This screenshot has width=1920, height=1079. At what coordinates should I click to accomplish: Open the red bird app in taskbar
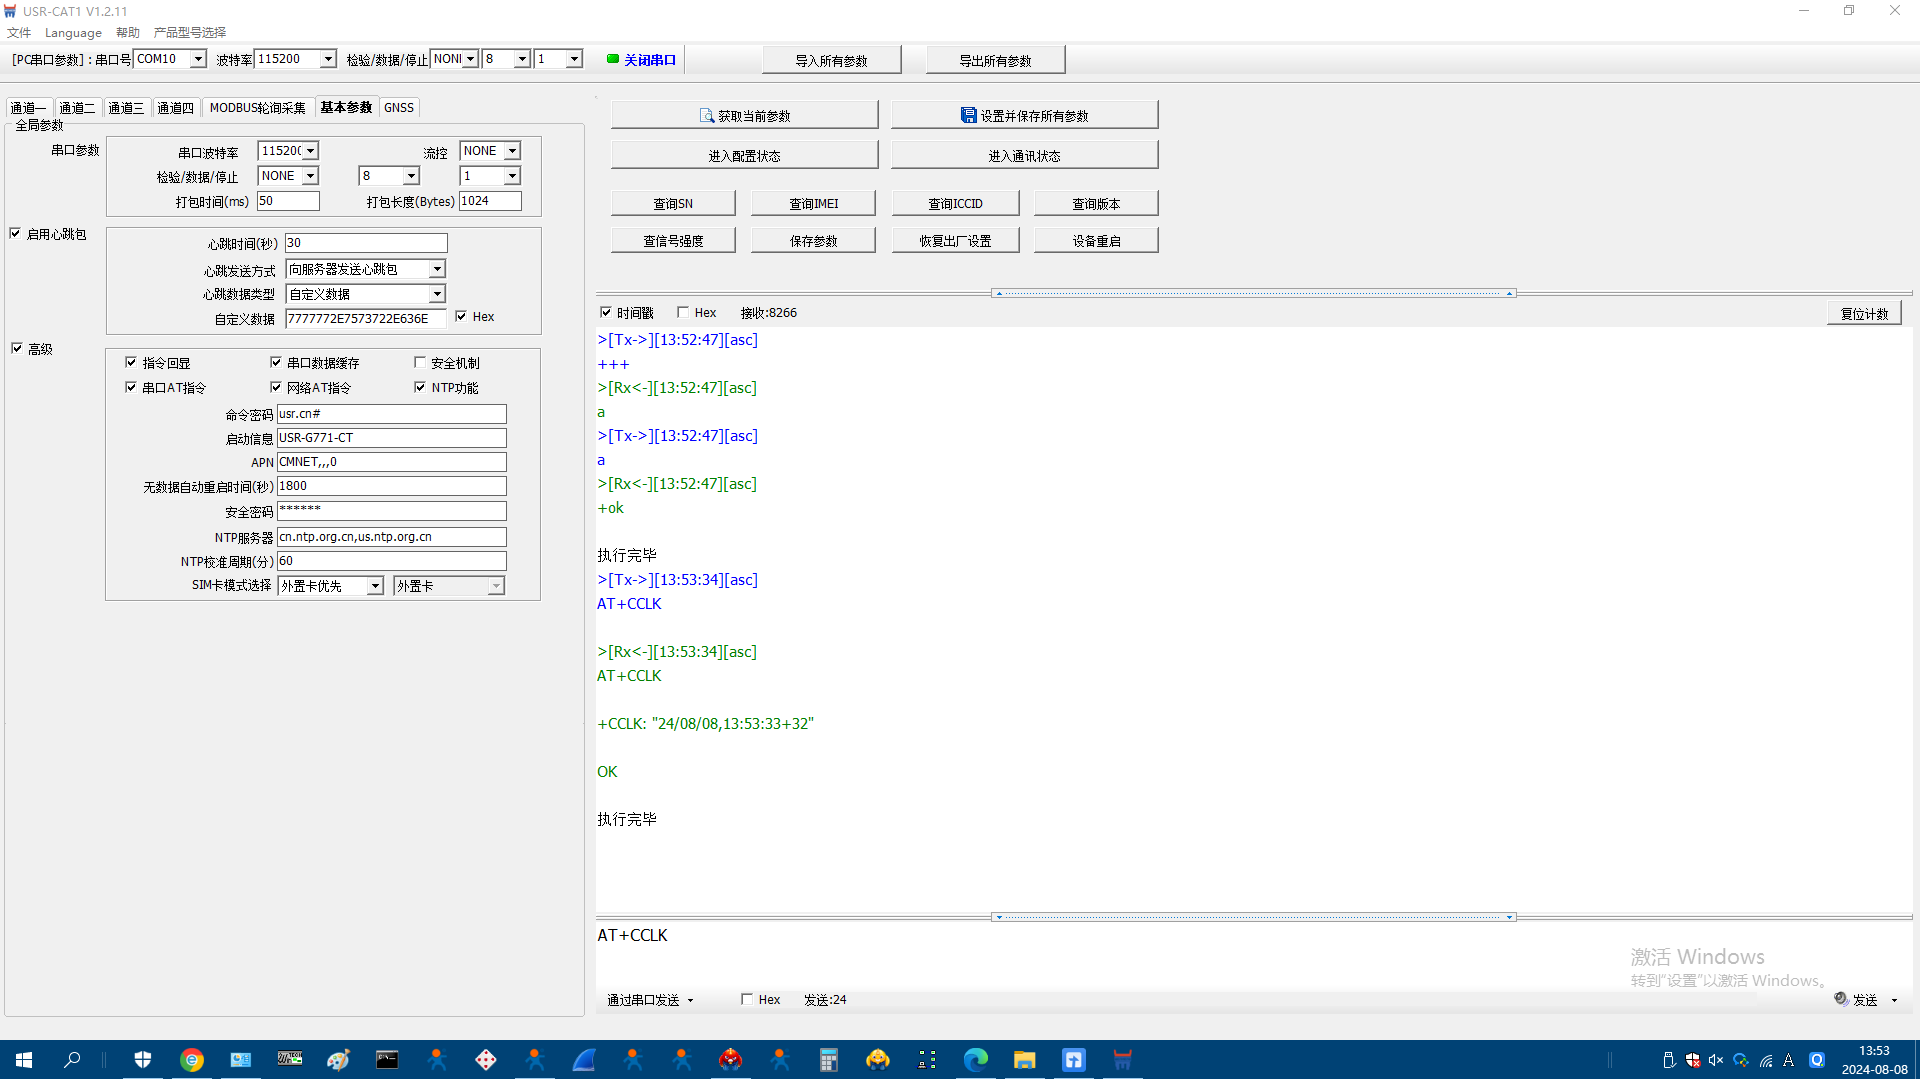coord(731,1060)
